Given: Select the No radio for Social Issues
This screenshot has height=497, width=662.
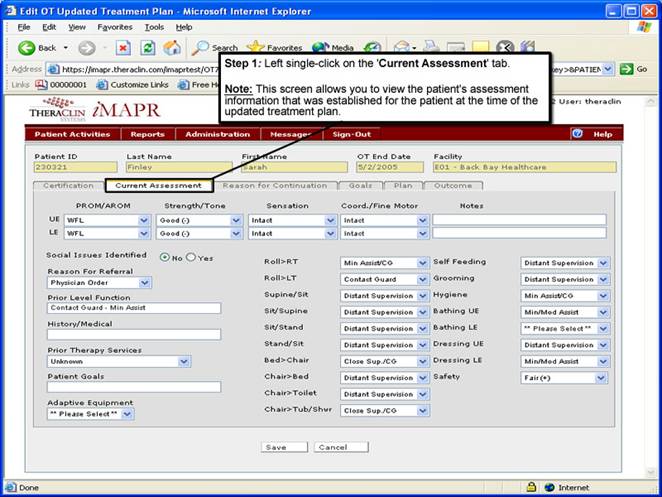Looking at the screenshot, I should point(165,257).
